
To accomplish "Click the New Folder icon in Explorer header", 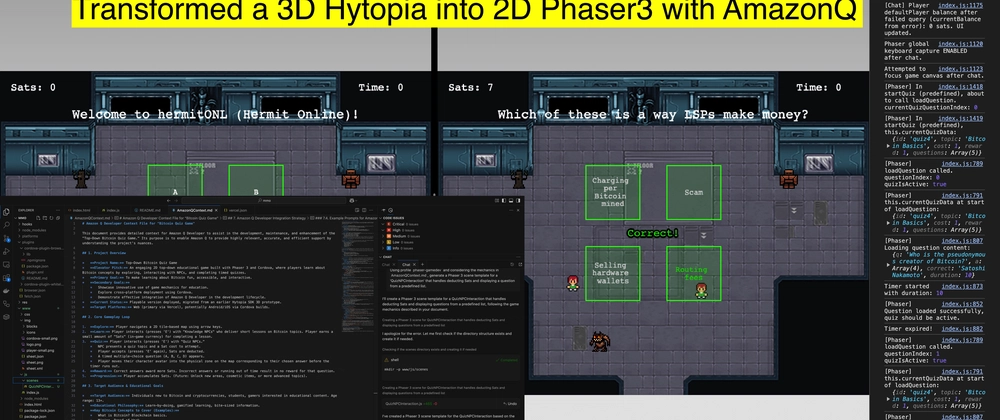I will [x=45, y=218].
